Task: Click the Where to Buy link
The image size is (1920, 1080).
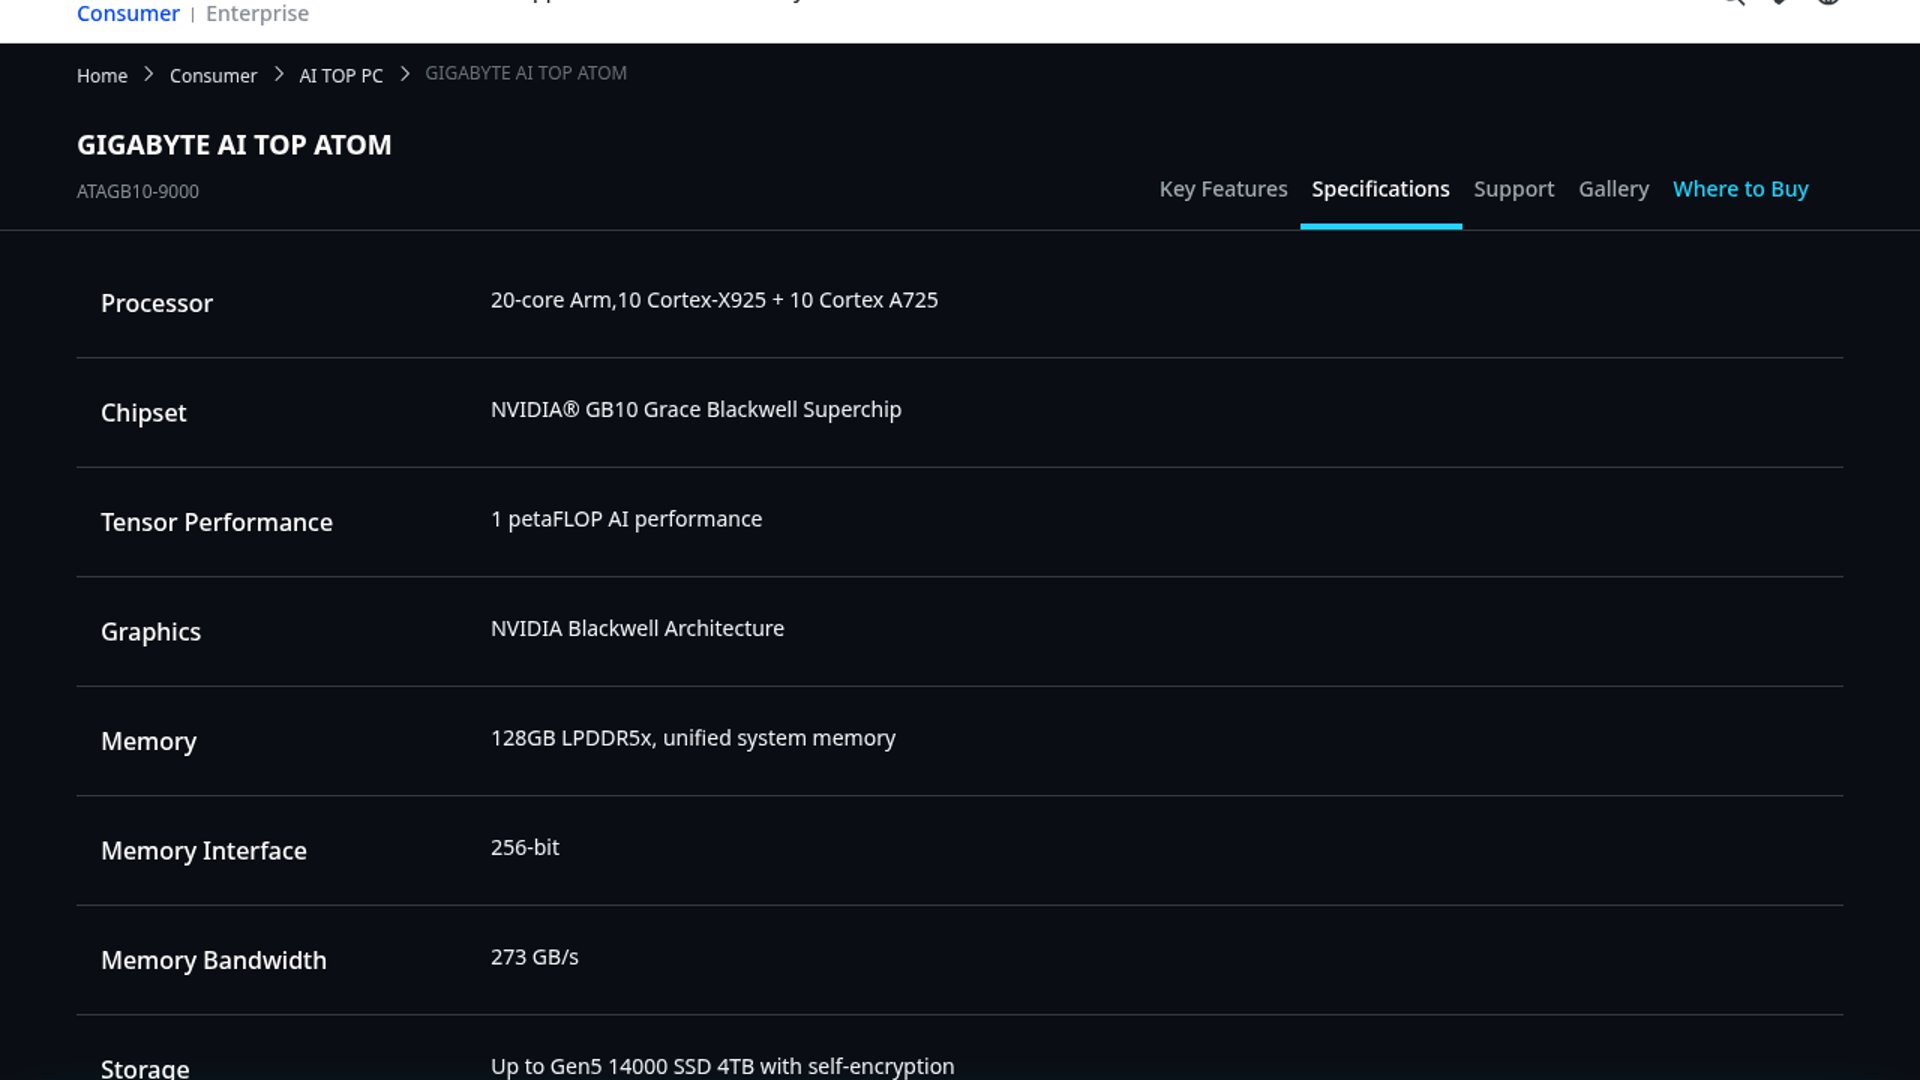Action: [1740, 189]
